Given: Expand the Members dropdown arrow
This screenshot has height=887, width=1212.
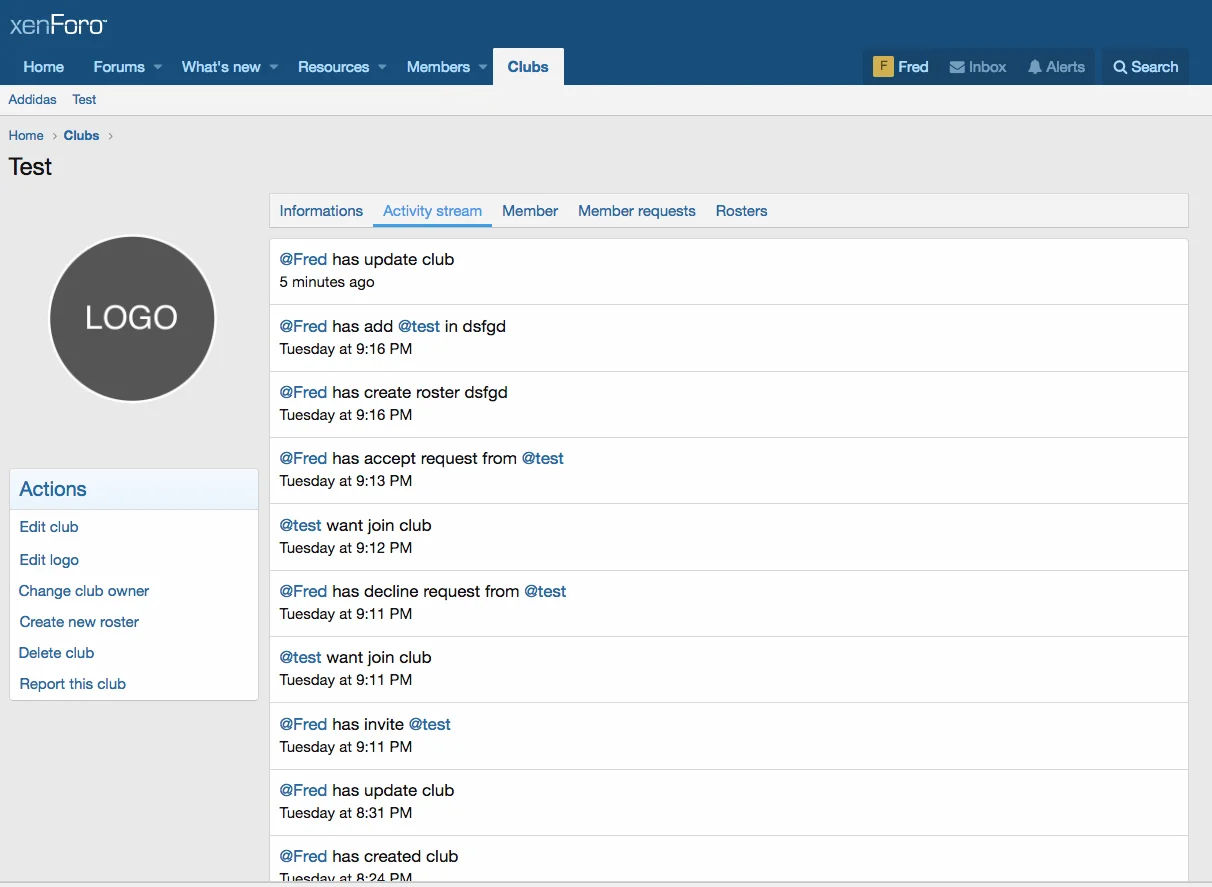Looking at the screenshot, I should coord(483,68).
